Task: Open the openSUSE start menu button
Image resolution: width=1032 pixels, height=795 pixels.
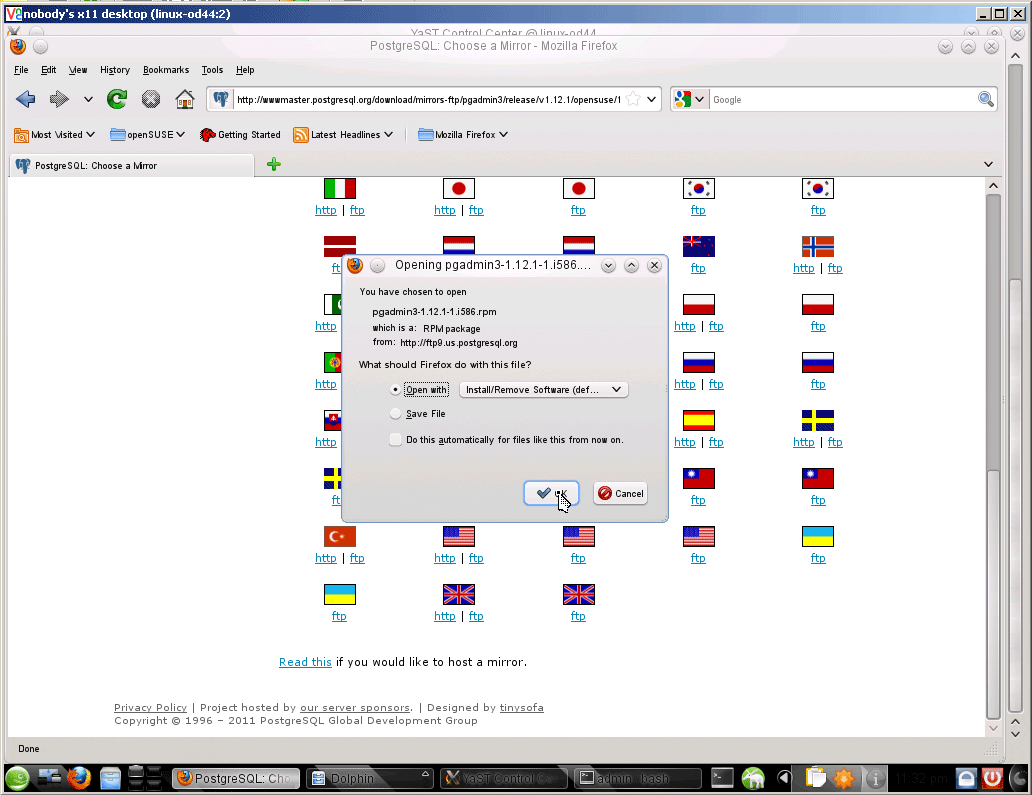Action: coord(18,779)
